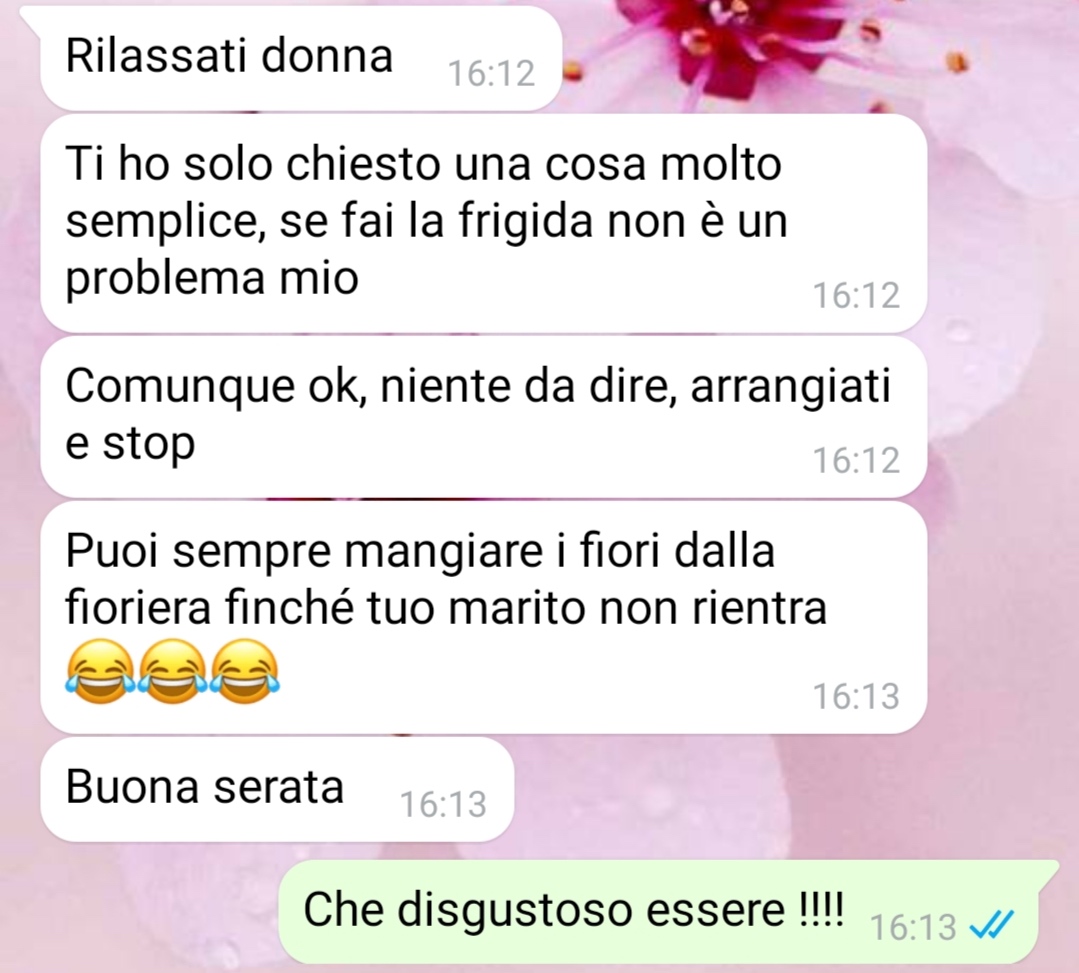Click the third laughing-crying emoji
1079x973 pixels.
[244, 672]
